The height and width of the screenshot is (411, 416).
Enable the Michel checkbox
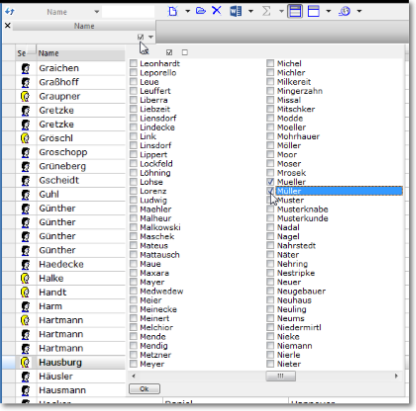click(270, 63)
